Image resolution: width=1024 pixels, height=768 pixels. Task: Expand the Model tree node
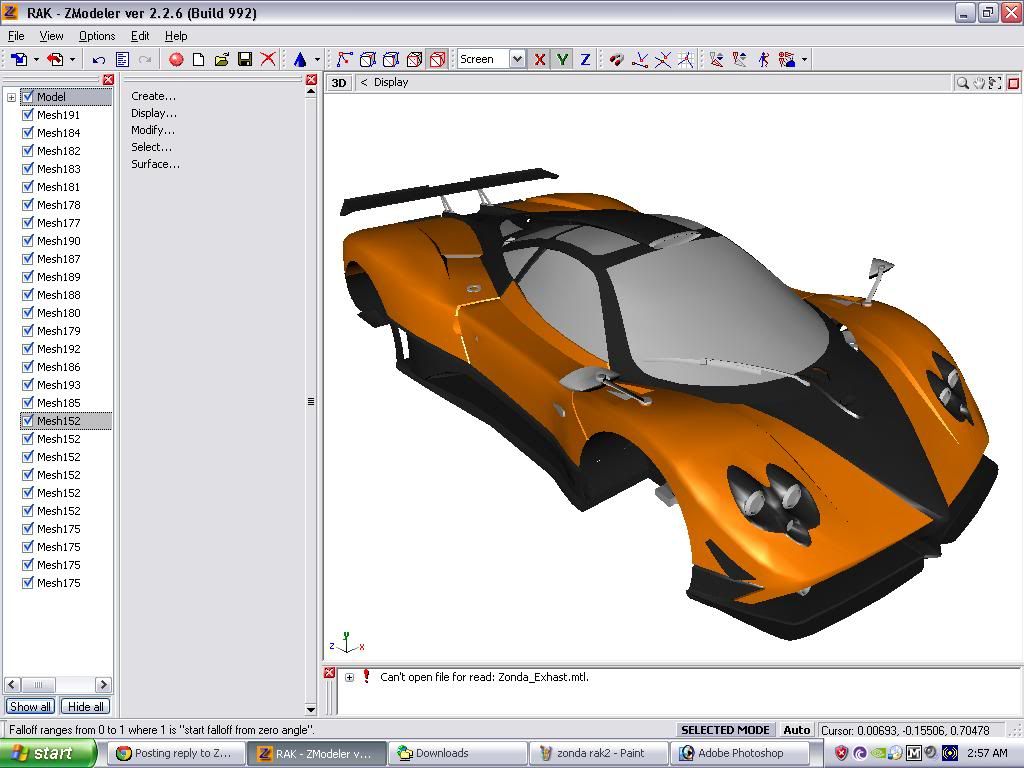(11, 97)
